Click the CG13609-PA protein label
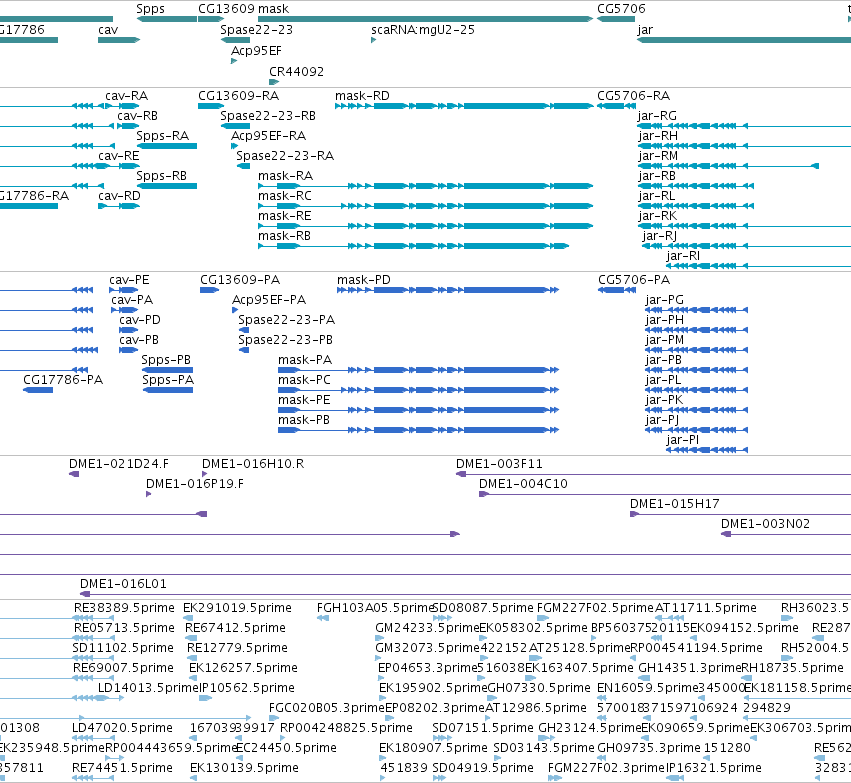This screenshot has width=851, height=783. [239, 280]
